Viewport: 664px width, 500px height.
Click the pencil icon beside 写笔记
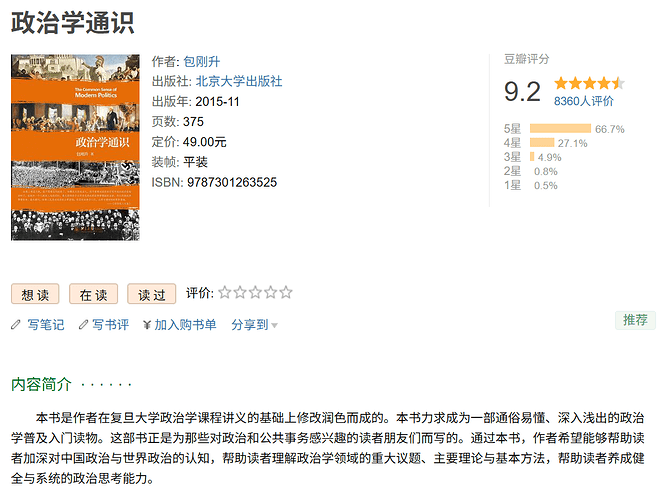(x=16, y=325)
